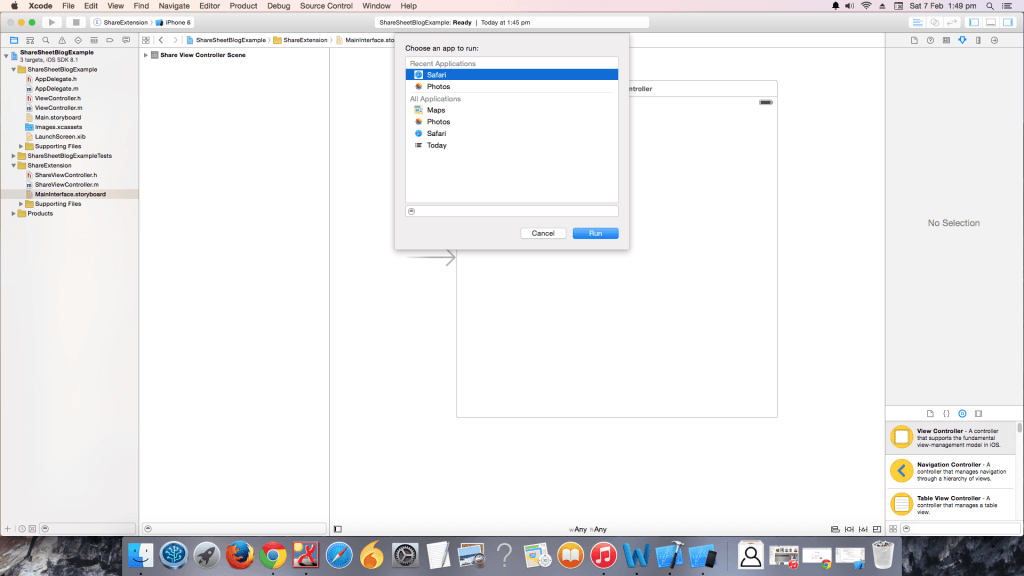Show the Code Snippet library
This screenshot has width=1024, height=576.
click(946, 413)
